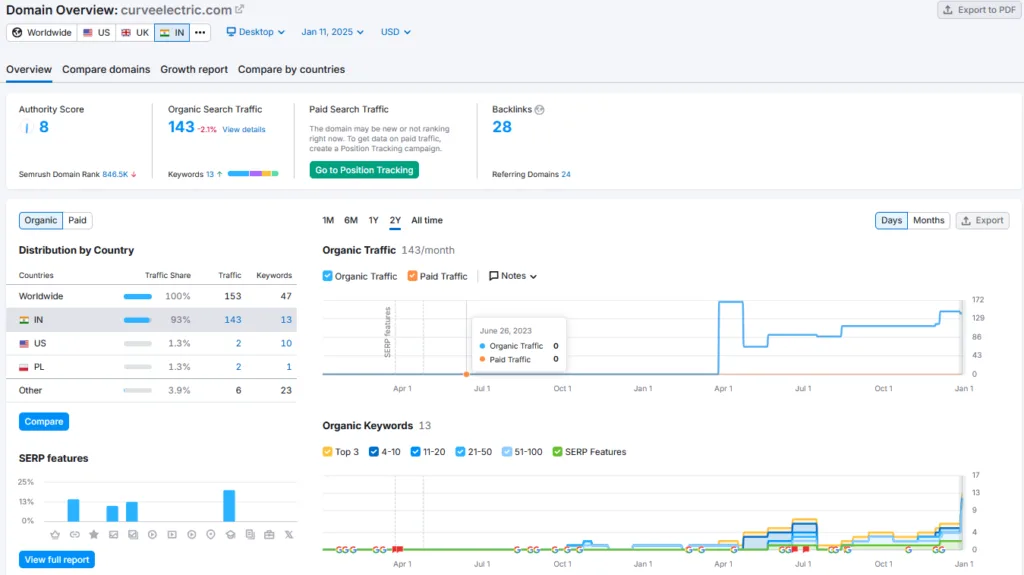This screenshot has height=575, width=1024.
Task: Click India flag in Distribution by Country table
Action: (24, 320)
